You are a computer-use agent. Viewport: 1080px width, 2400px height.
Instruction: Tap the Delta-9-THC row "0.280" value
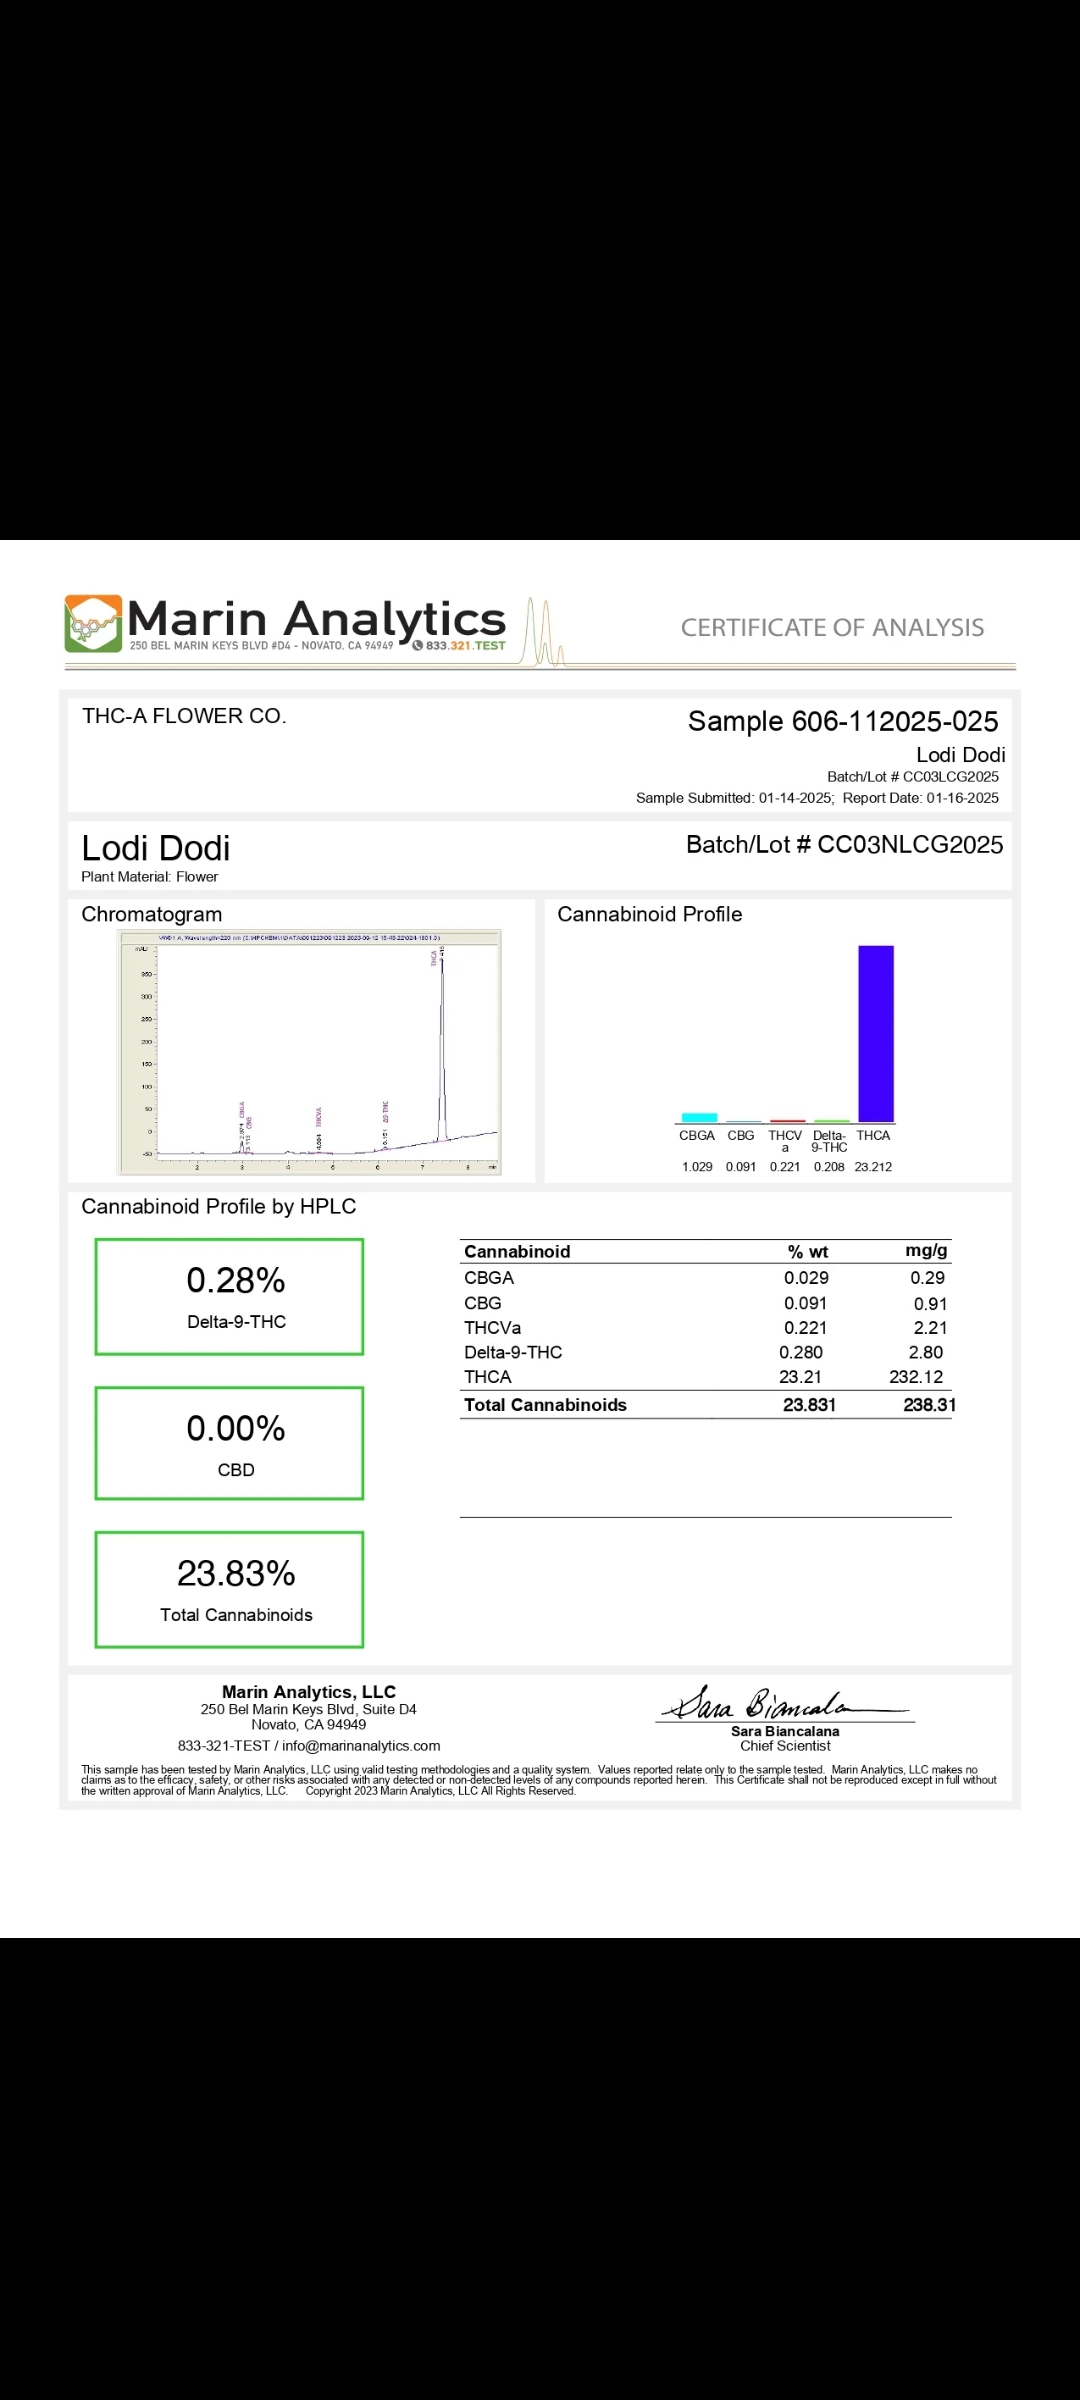(801, 1352)
